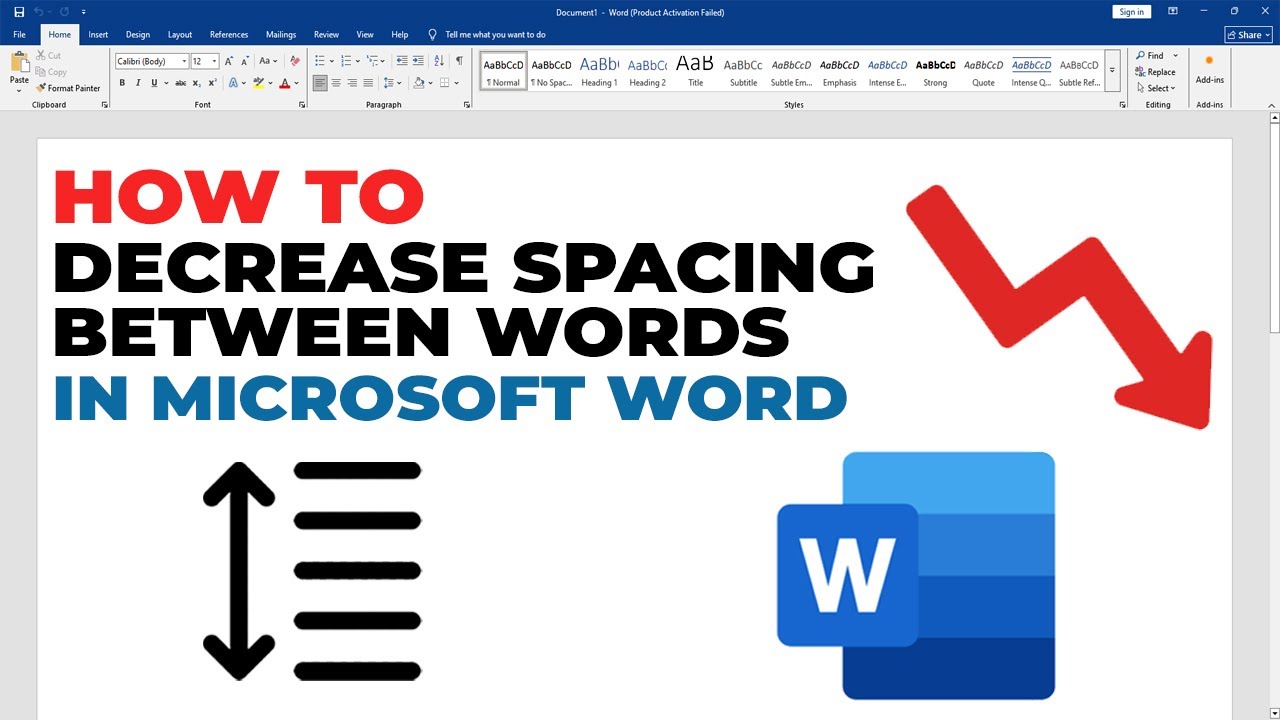Toggle Align Left paragraph alignment
This screenshot has width=1280, height=720.
[320, 83]
